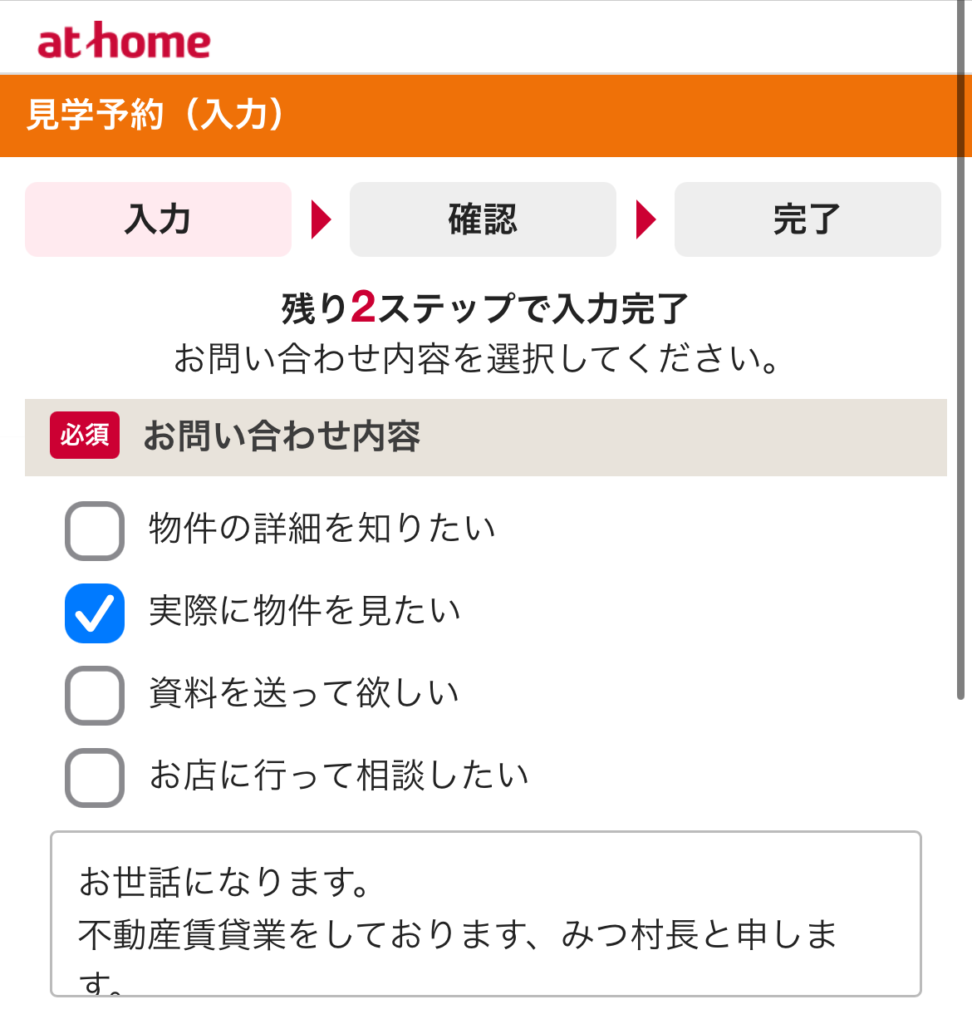Uncheck the blue 実際に物件を見たい checkbox
The width and height of the screenshot is (972, 1024).
(95, 612)
